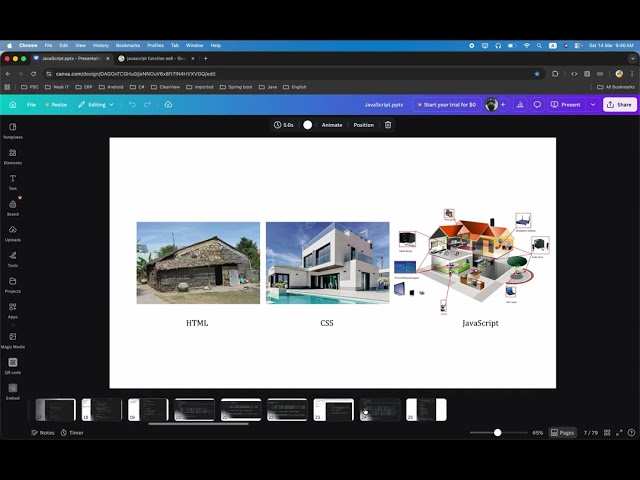The height and width of the screenshot is (480, 640).
Task: Select the CSS modern house image
Action: pyautogui.click(x=327, y=263)
